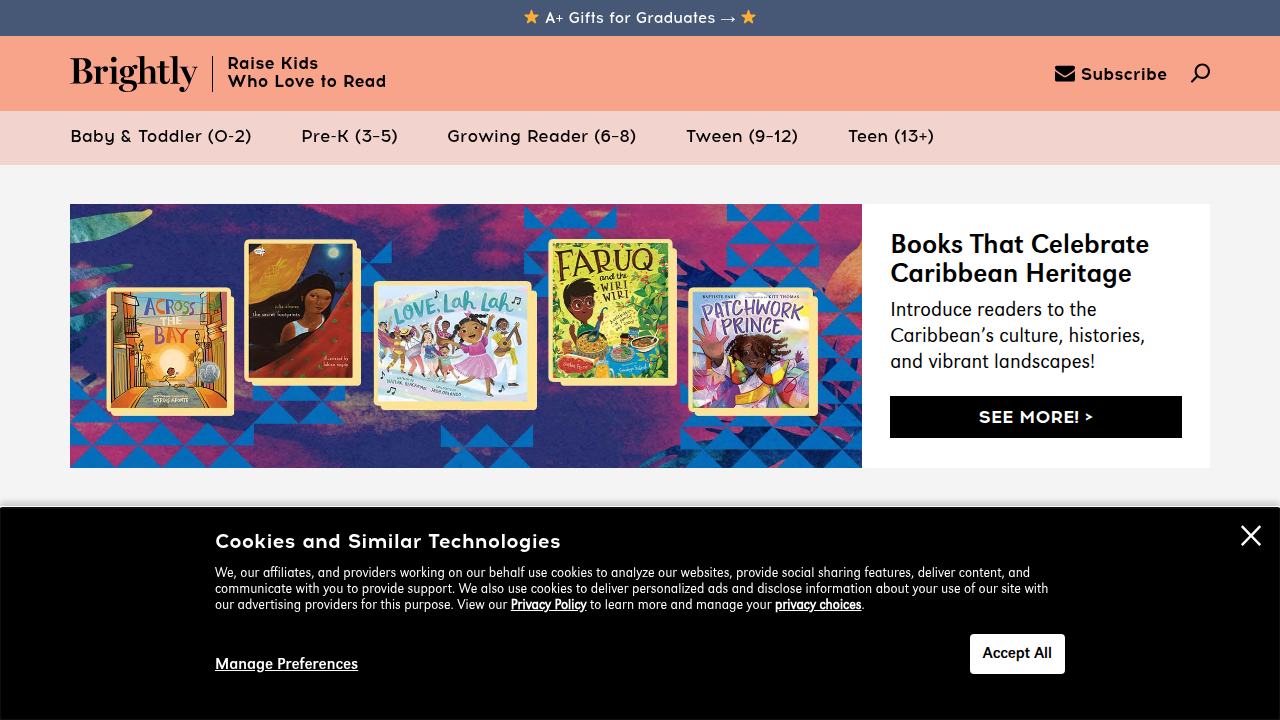Click the envelope icon beside Subscribe
The height and width of the screenshot is (720, 1280).
click(1065, 74)
